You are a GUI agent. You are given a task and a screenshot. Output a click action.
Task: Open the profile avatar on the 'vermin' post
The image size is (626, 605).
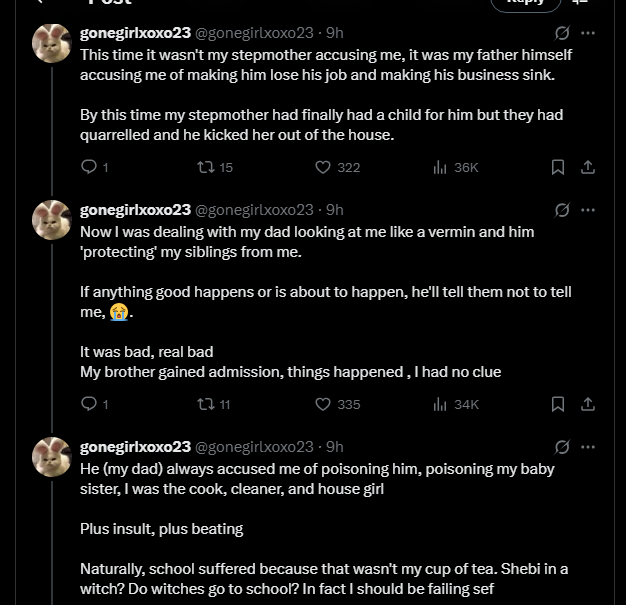click(x=51, y=220)
